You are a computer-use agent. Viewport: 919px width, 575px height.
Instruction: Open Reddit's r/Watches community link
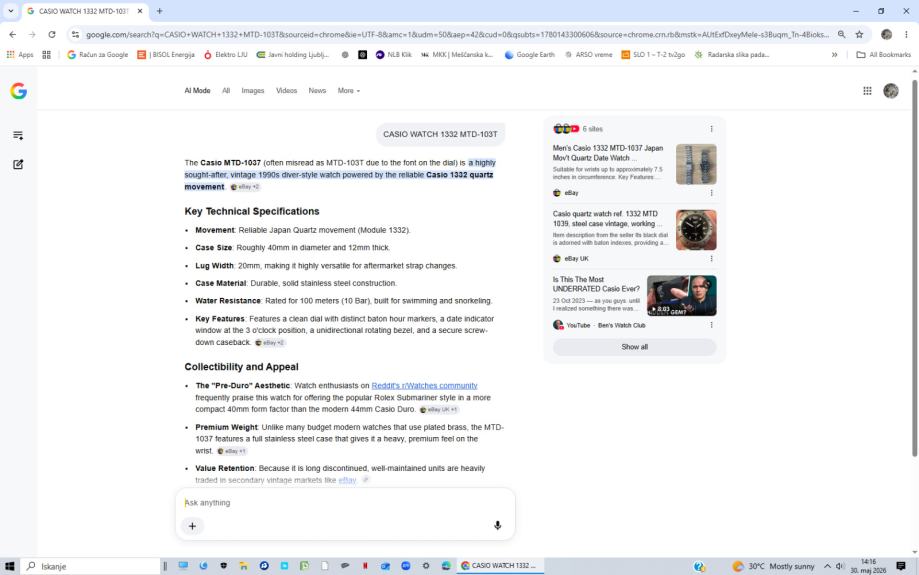[424, 386]
